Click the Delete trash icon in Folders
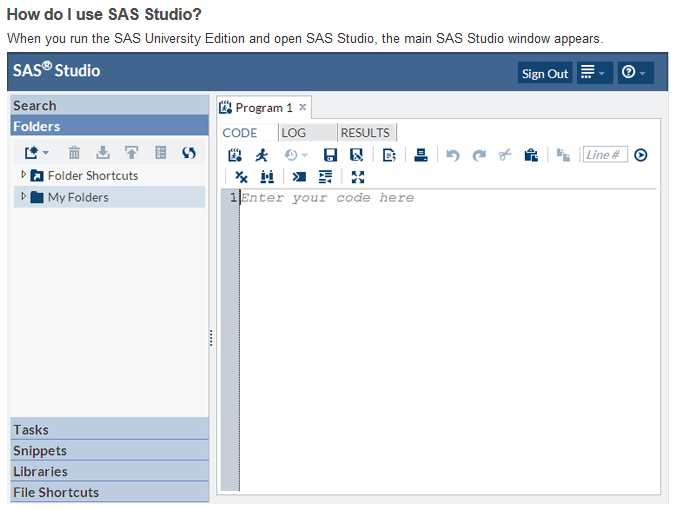 click(74, 153)
